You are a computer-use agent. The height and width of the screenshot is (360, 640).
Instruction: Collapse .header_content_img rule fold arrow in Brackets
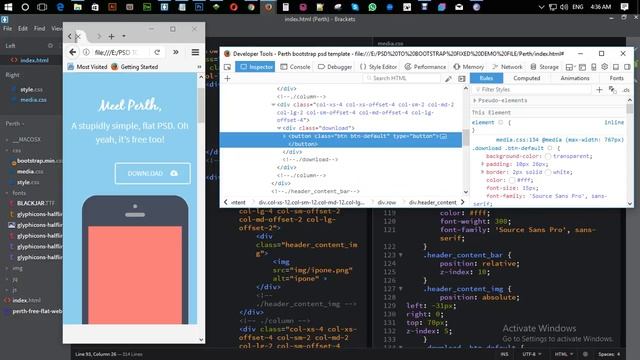point(401,289)
